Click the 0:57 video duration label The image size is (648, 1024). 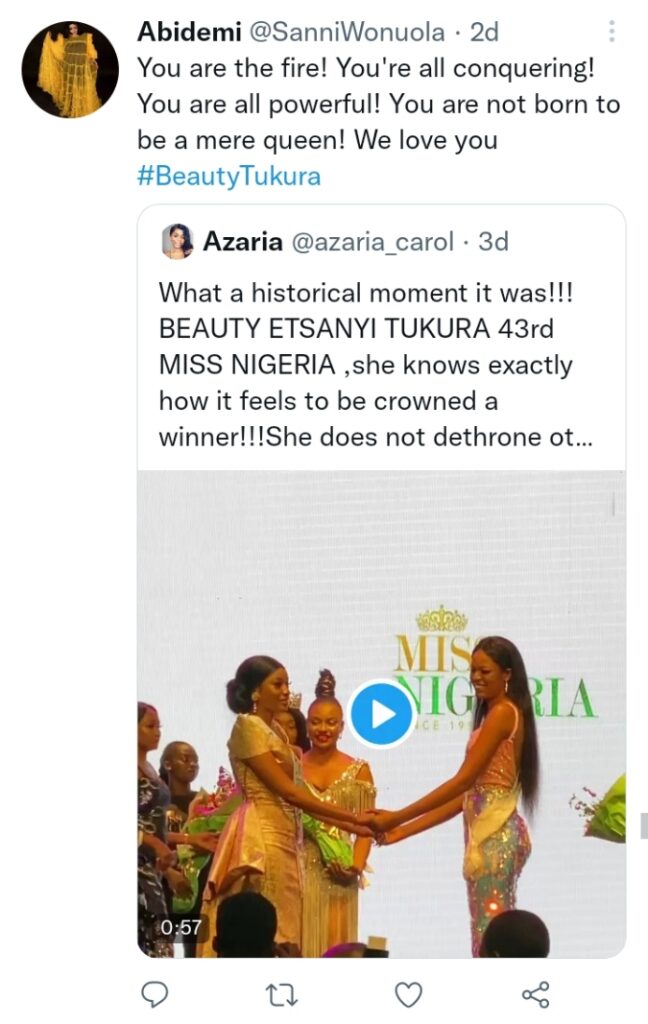click(179, 927)
